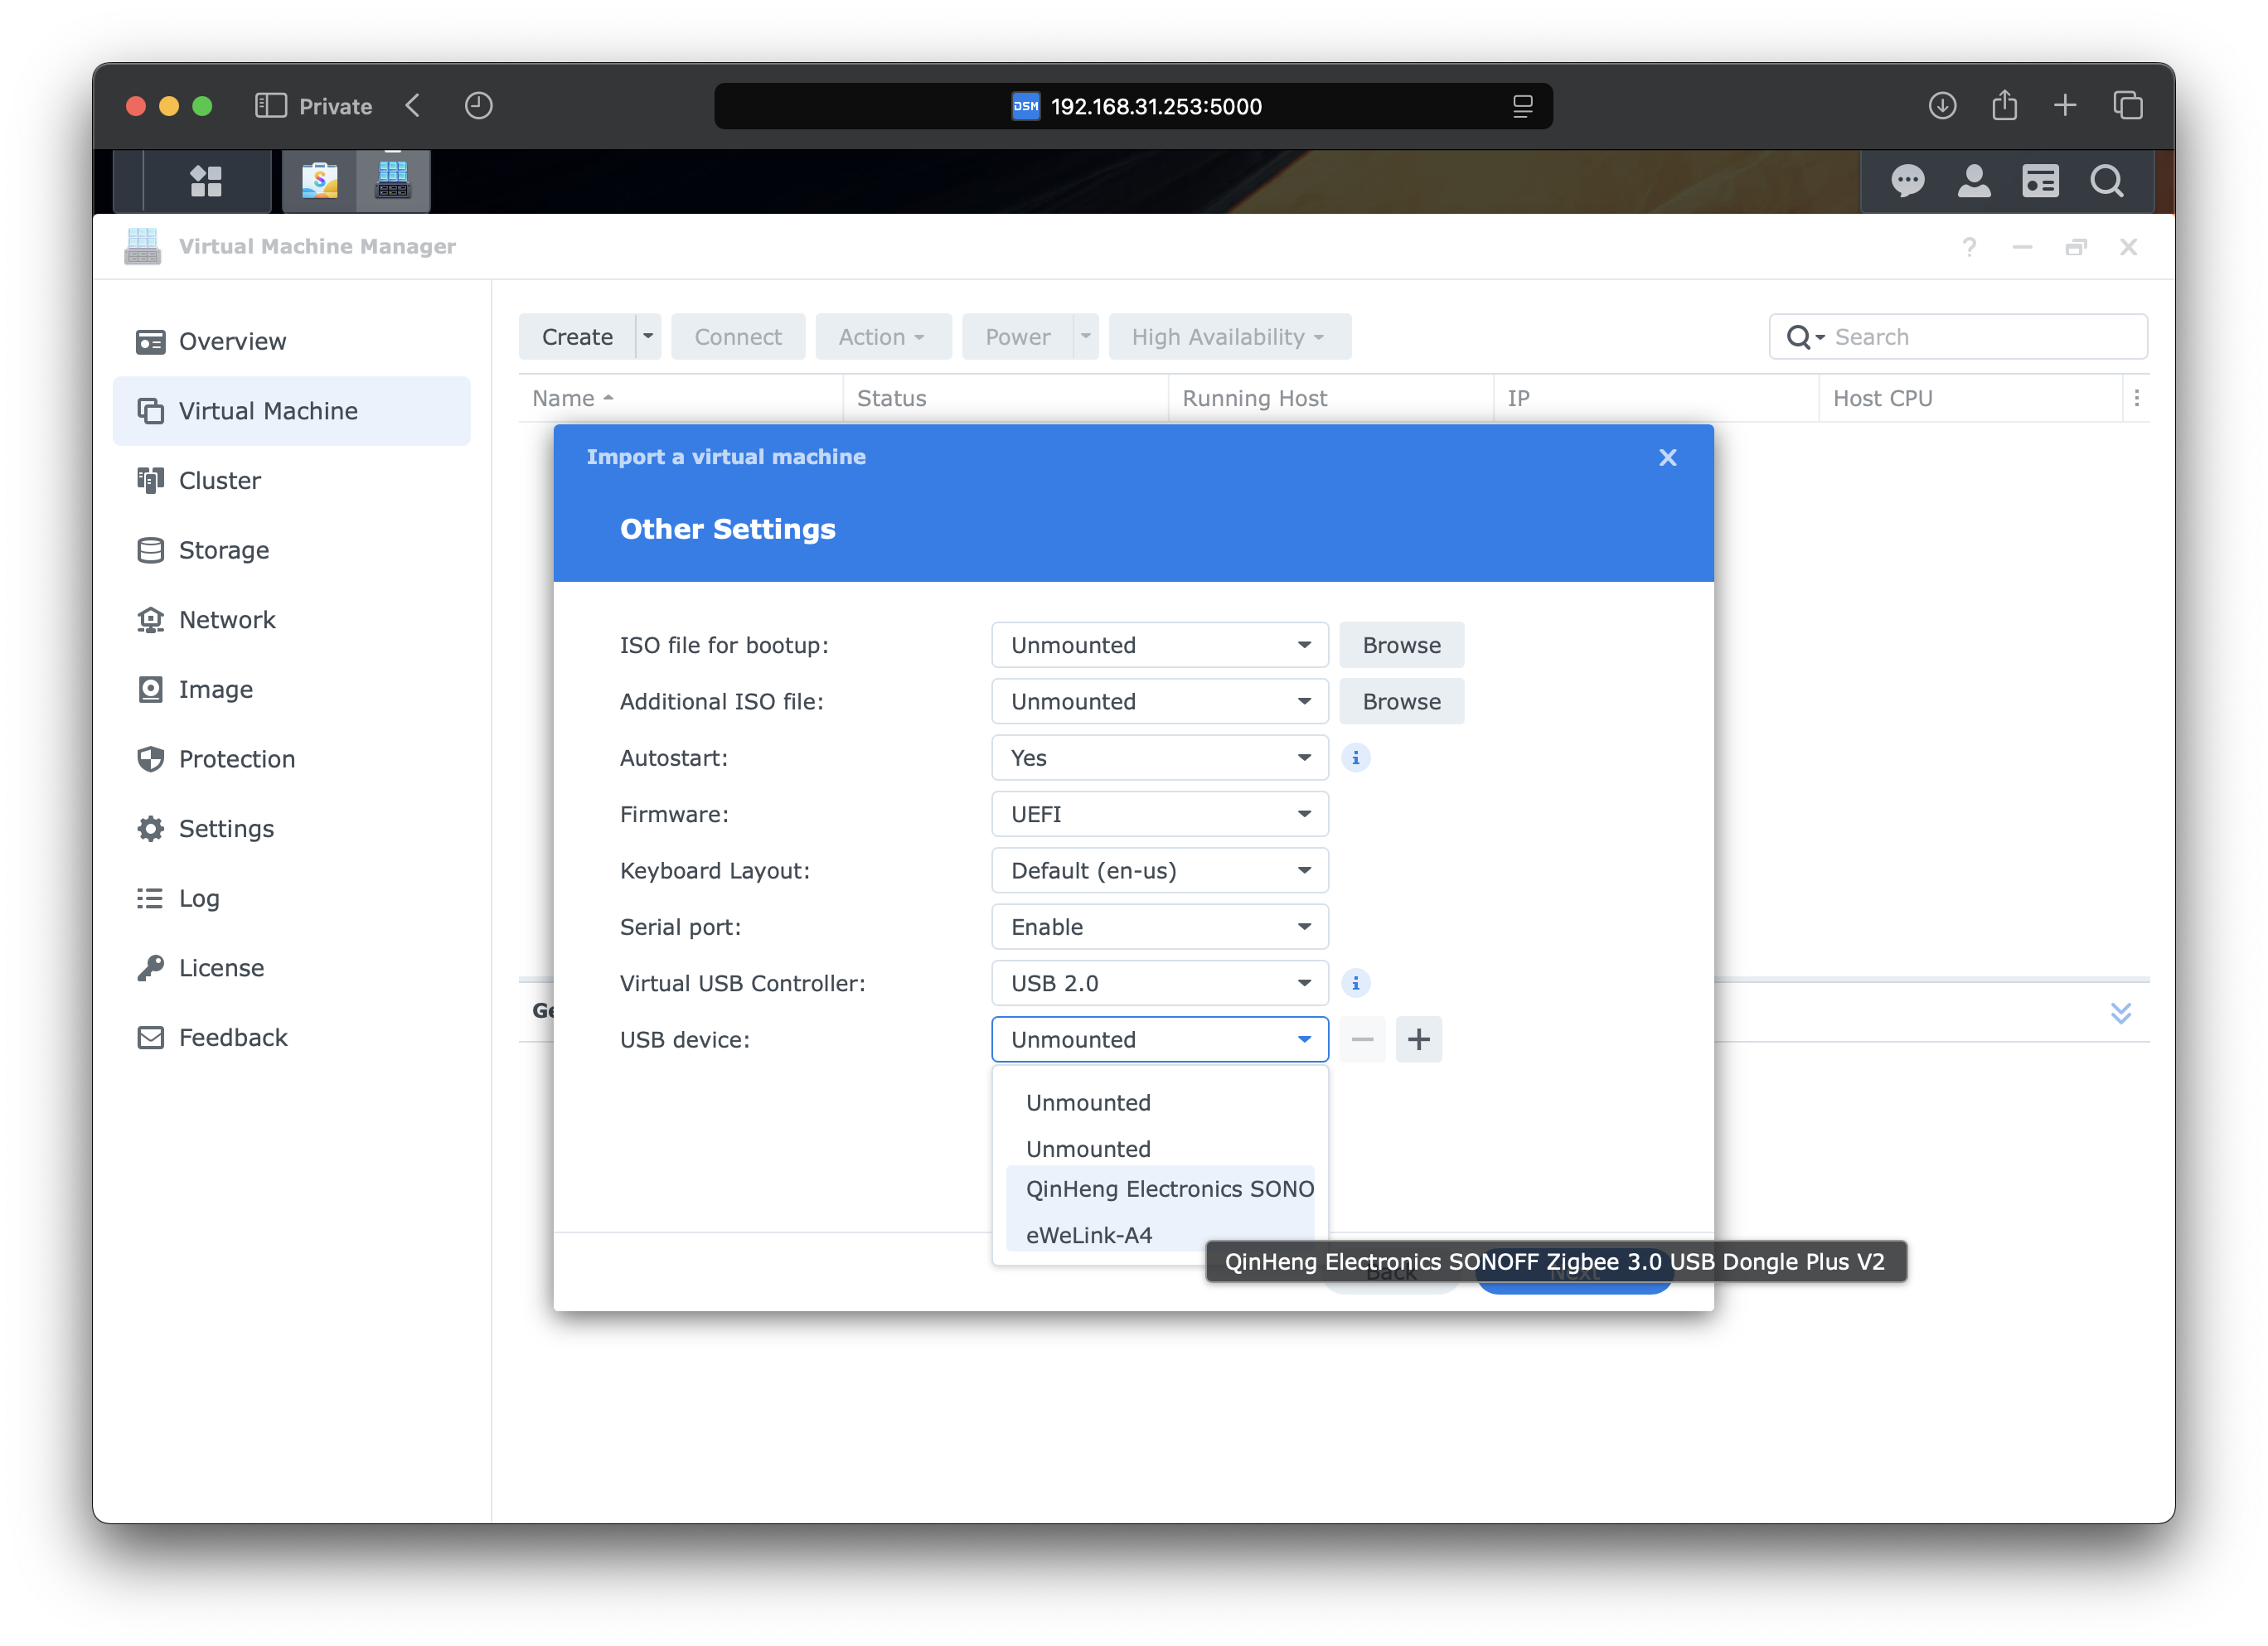The image size is (2268, 1646).
Task: Open Serial port Enable dropdown
Action: [x=1159, y=927]
